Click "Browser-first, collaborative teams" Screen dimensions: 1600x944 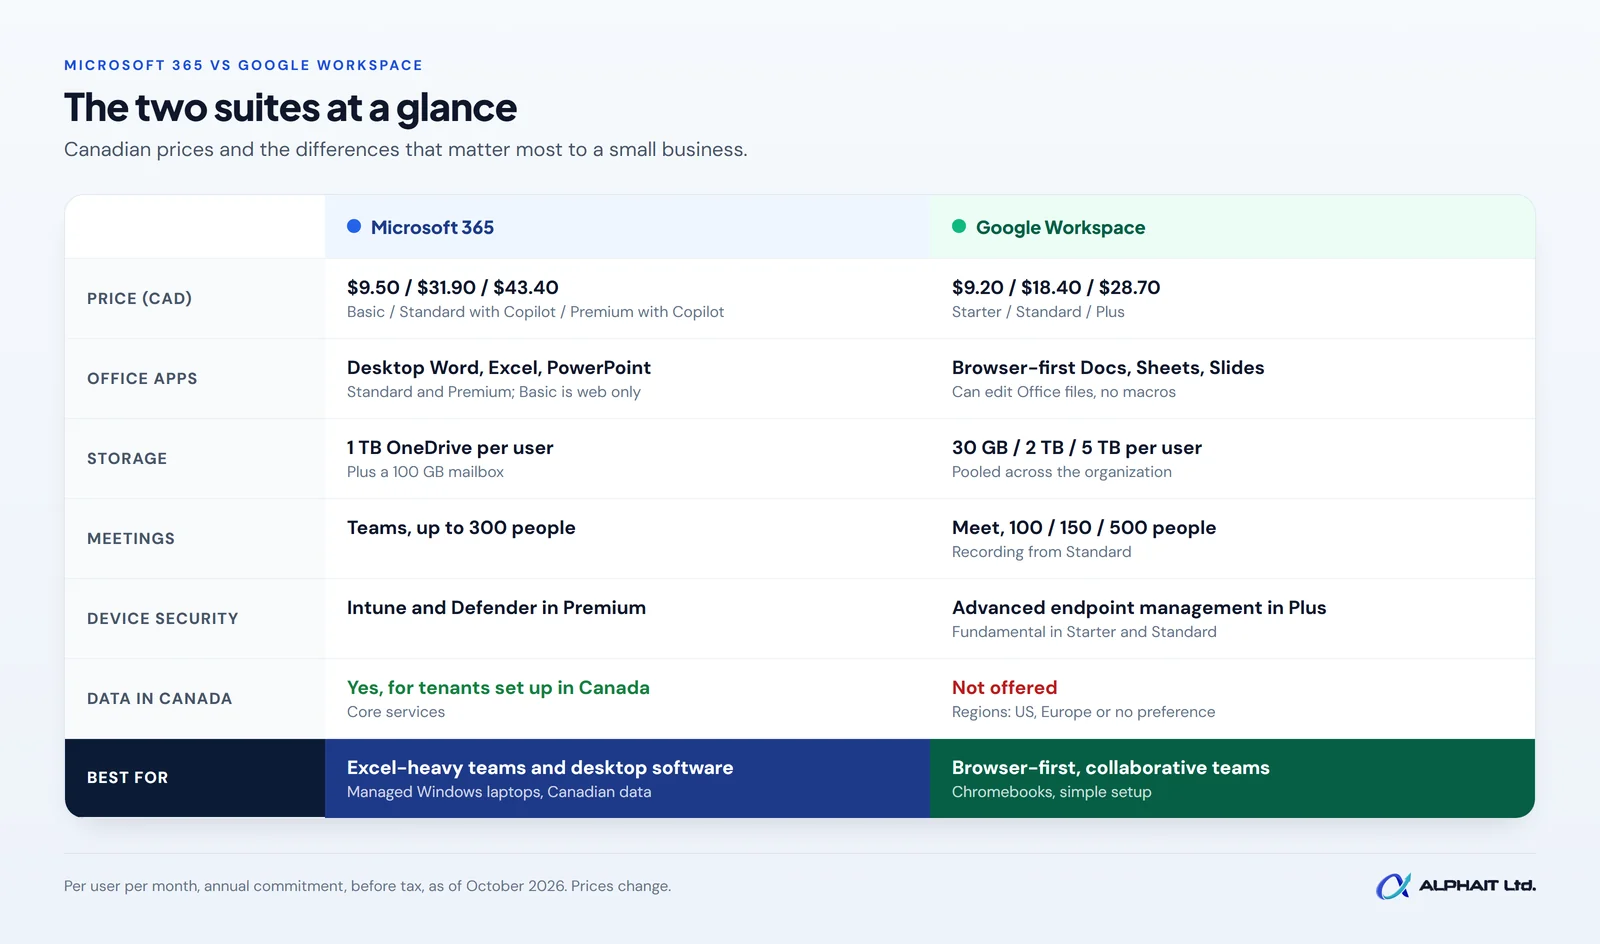point(1111,767)
